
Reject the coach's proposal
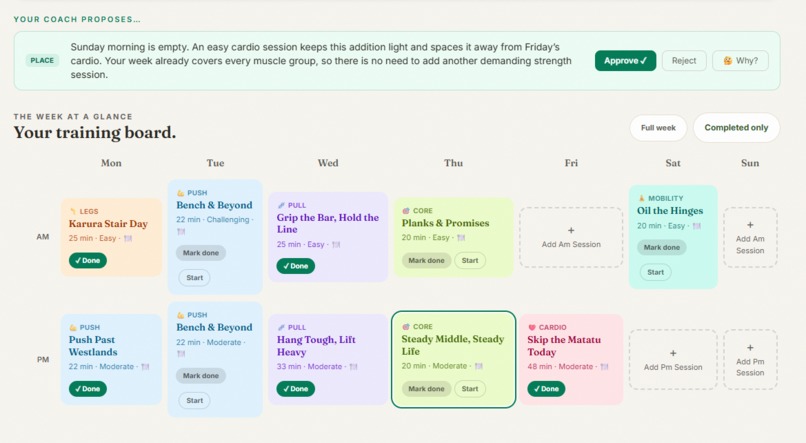click(x=684, y=61)
